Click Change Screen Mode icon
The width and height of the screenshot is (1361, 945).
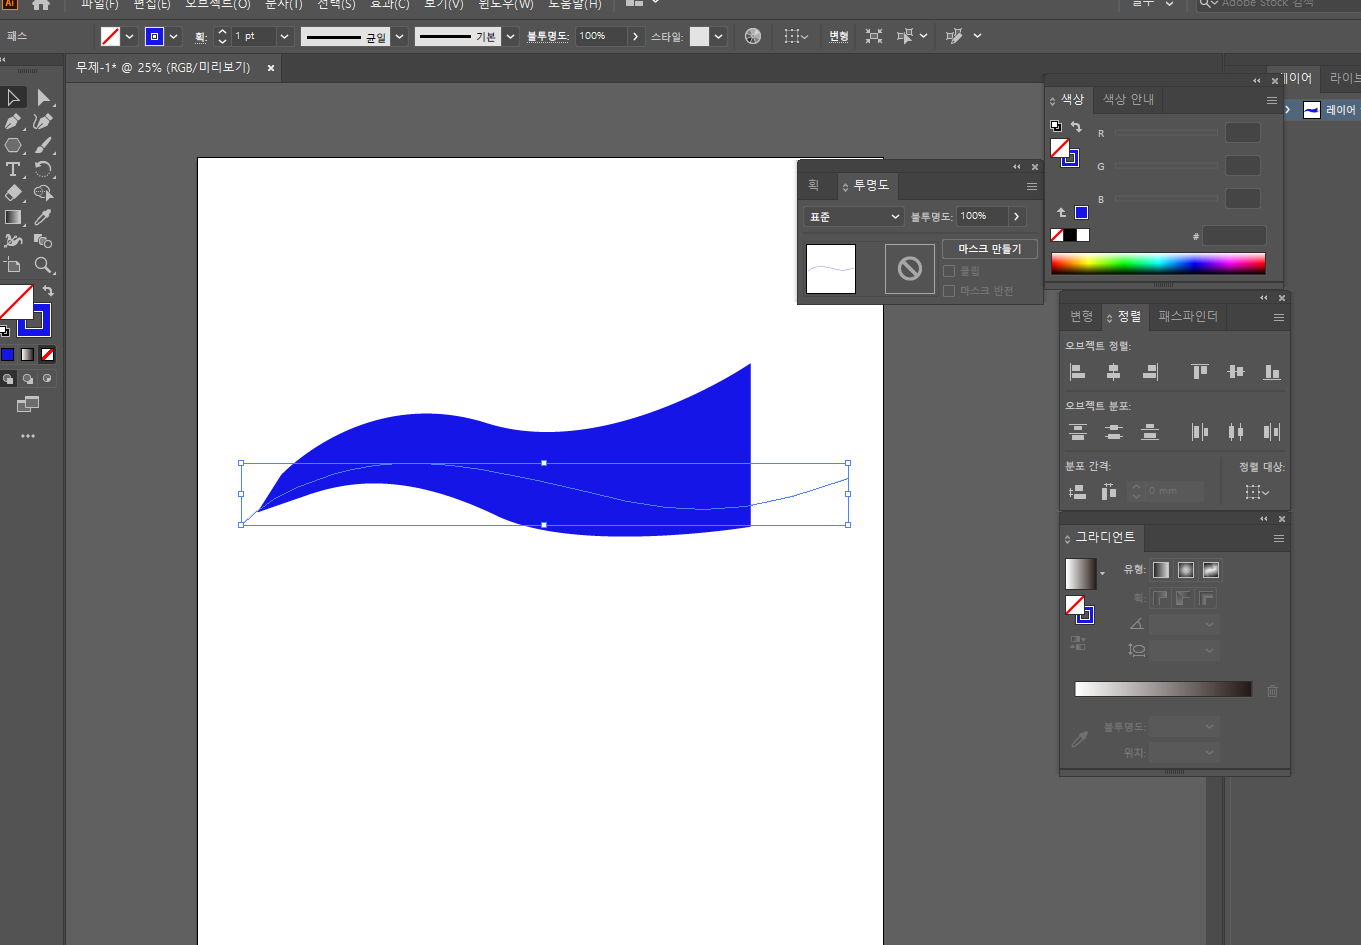pos(28,404)
